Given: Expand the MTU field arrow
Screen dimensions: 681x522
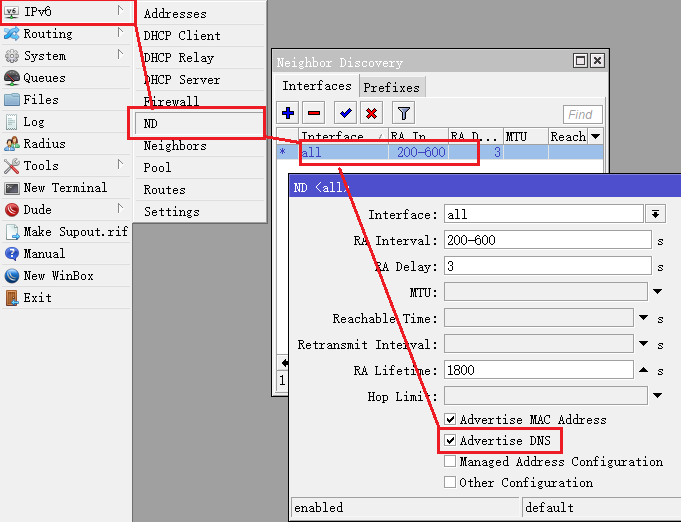Looking at the screenshot, I should [657, 292].
